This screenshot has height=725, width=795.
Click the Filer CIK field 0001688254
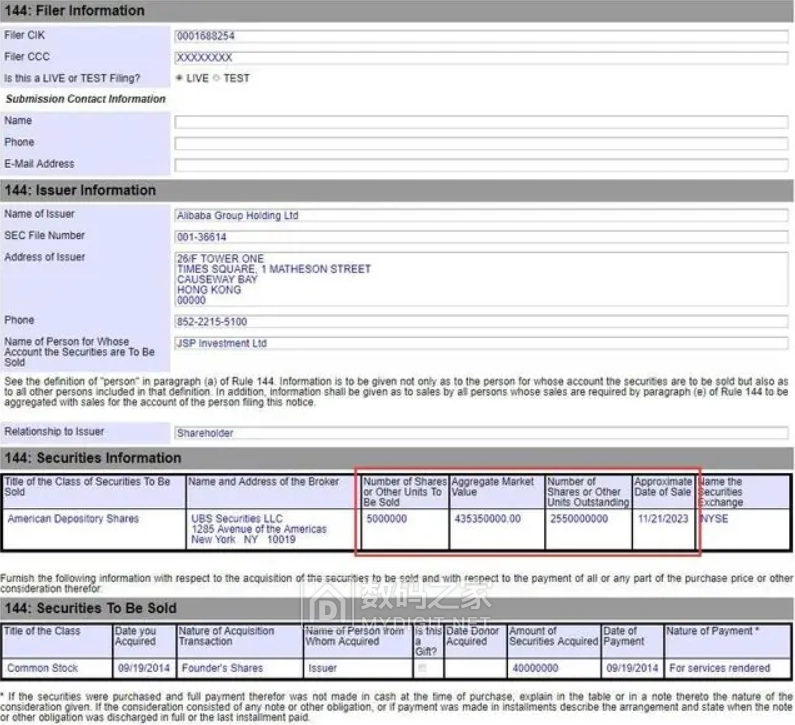pyautogui.click(x=481, y=36)
